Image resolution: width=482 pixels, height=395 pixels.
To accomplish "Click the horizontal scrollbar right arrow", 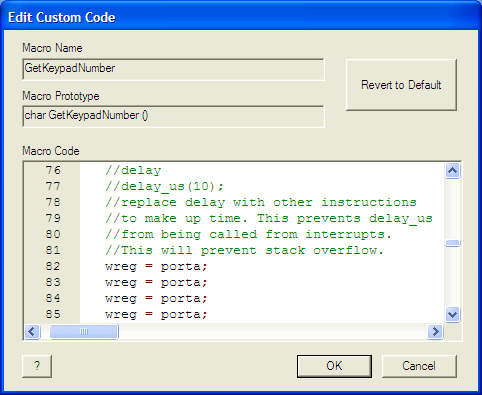I will tap(435, 331).
